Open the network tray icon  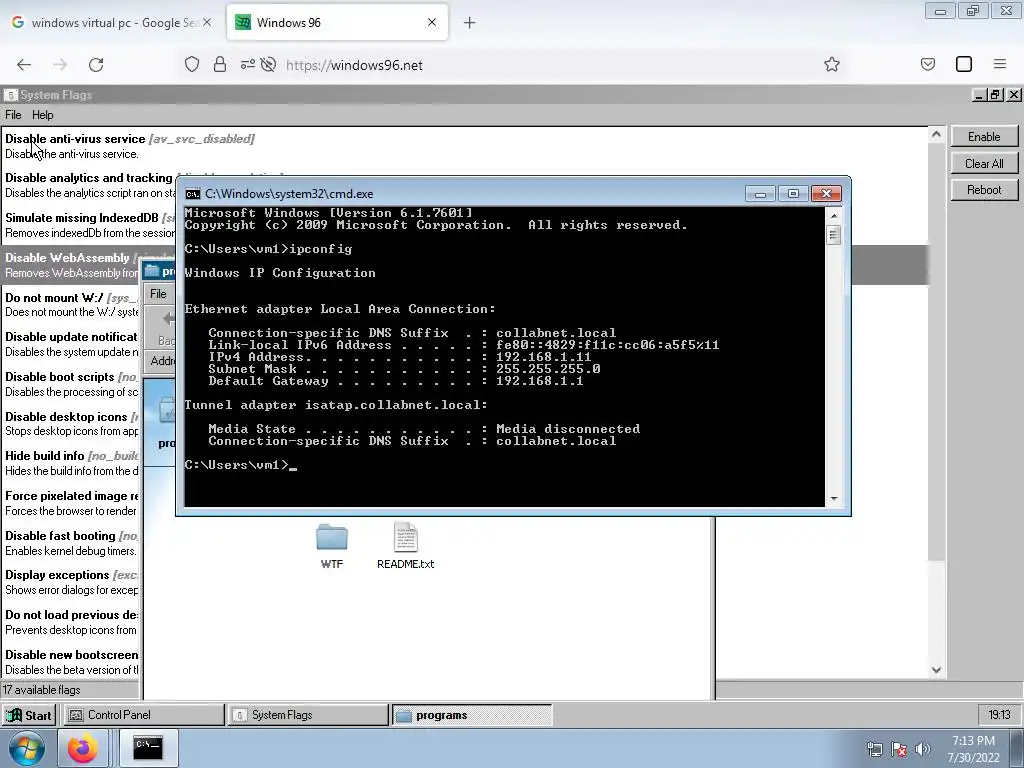coord(874,749)
